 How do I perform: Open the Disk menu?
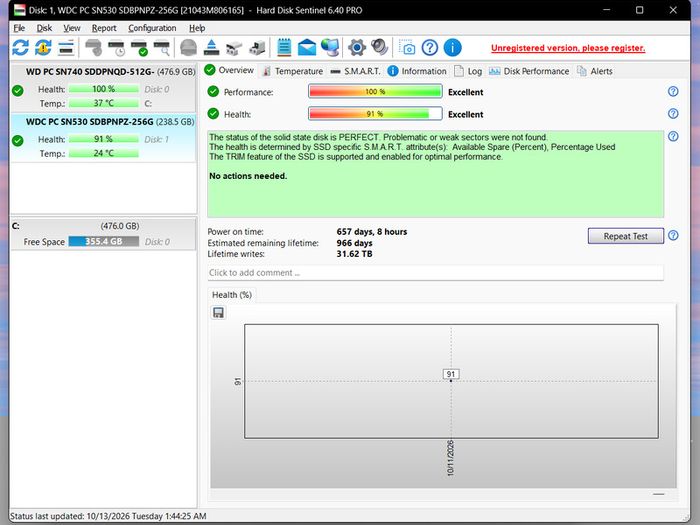(44, 28)
